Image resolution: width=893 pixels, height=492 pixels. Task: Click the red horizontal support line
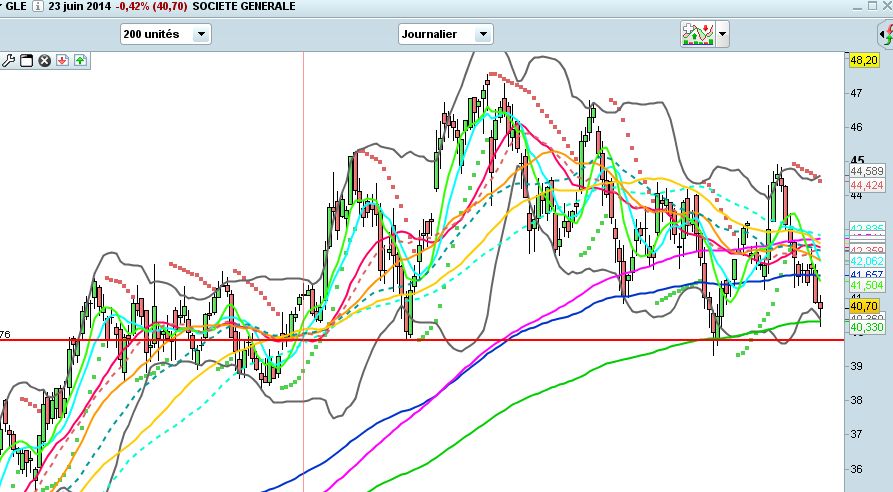[x=421, y=340]
